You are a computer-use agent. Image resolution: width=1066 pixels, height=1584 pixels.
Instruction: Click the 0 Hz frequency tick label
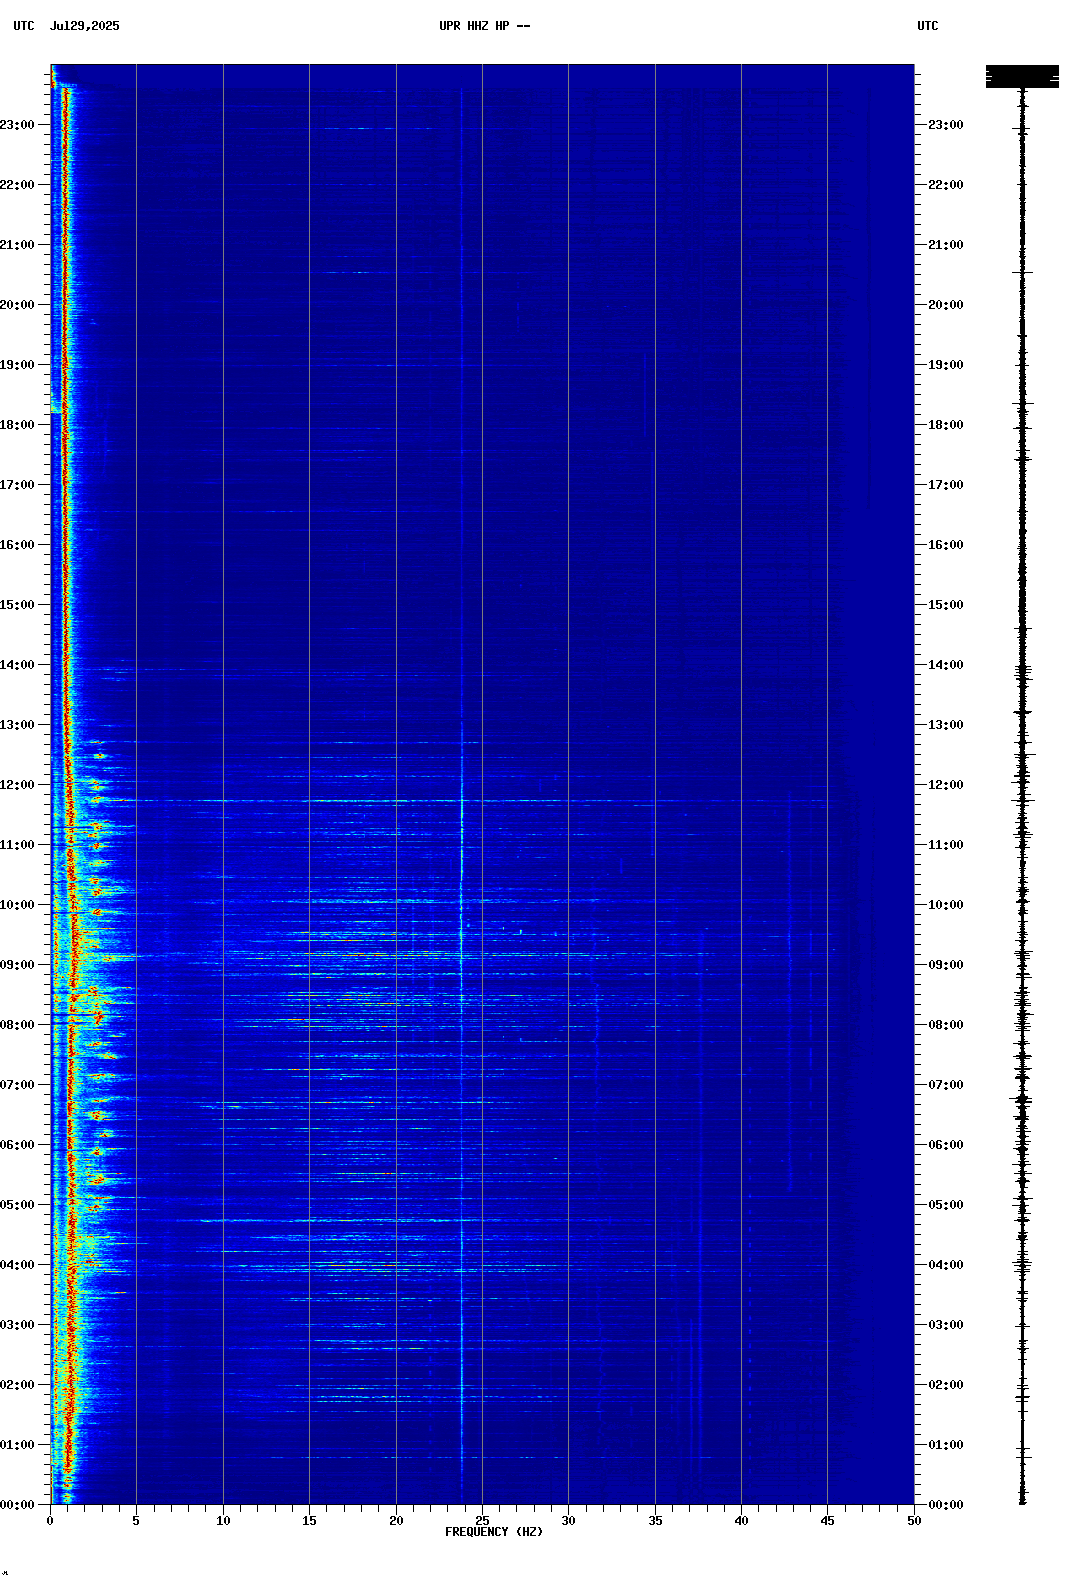(x=50, y=1521)
